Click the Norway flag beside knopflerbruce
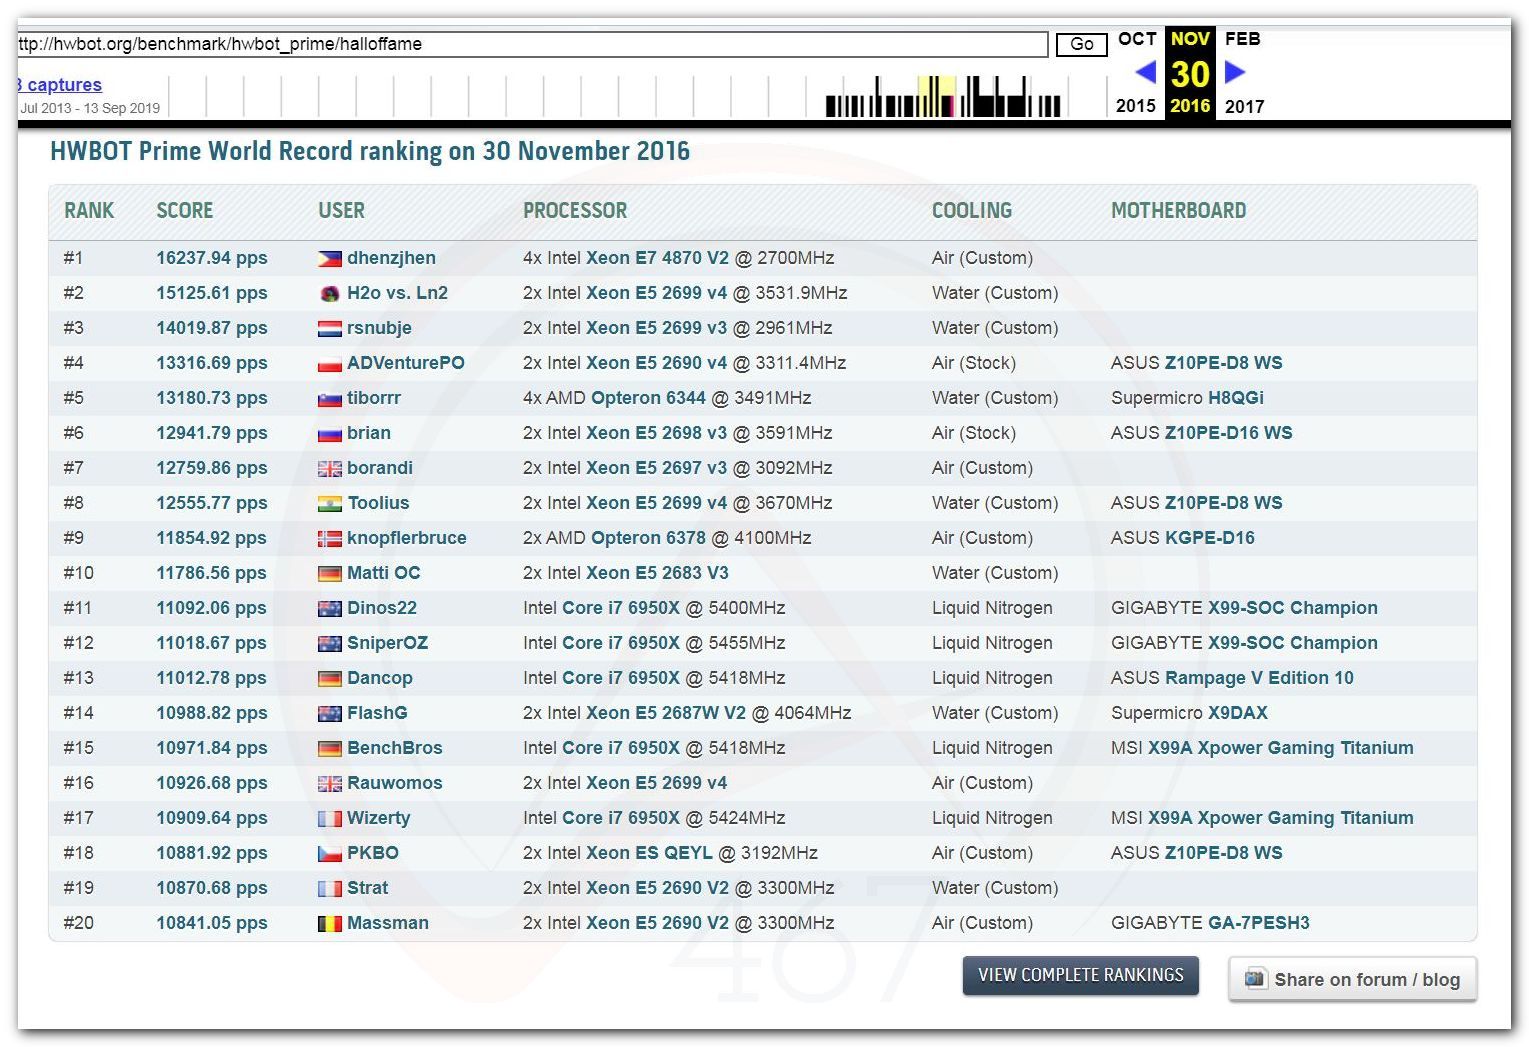The height and width of the screenshot is (1047, 1529). point(329,539)
